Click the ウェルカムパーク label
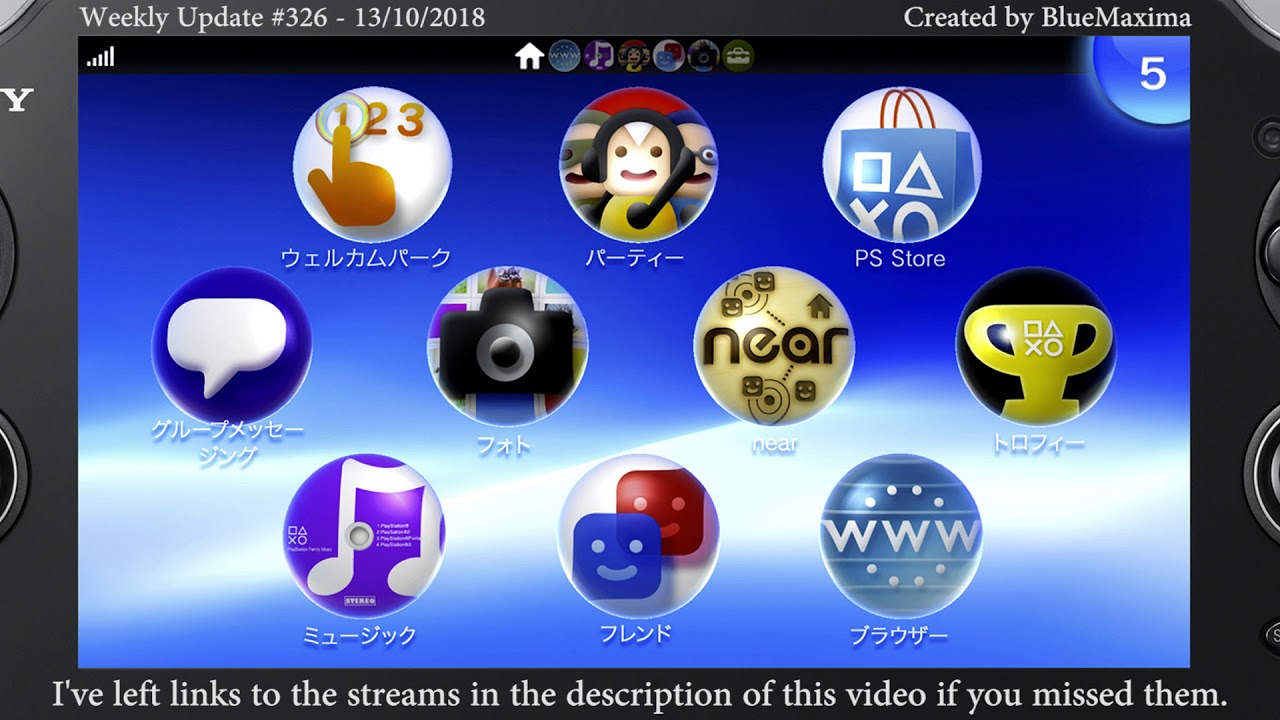 pos(366,258)
